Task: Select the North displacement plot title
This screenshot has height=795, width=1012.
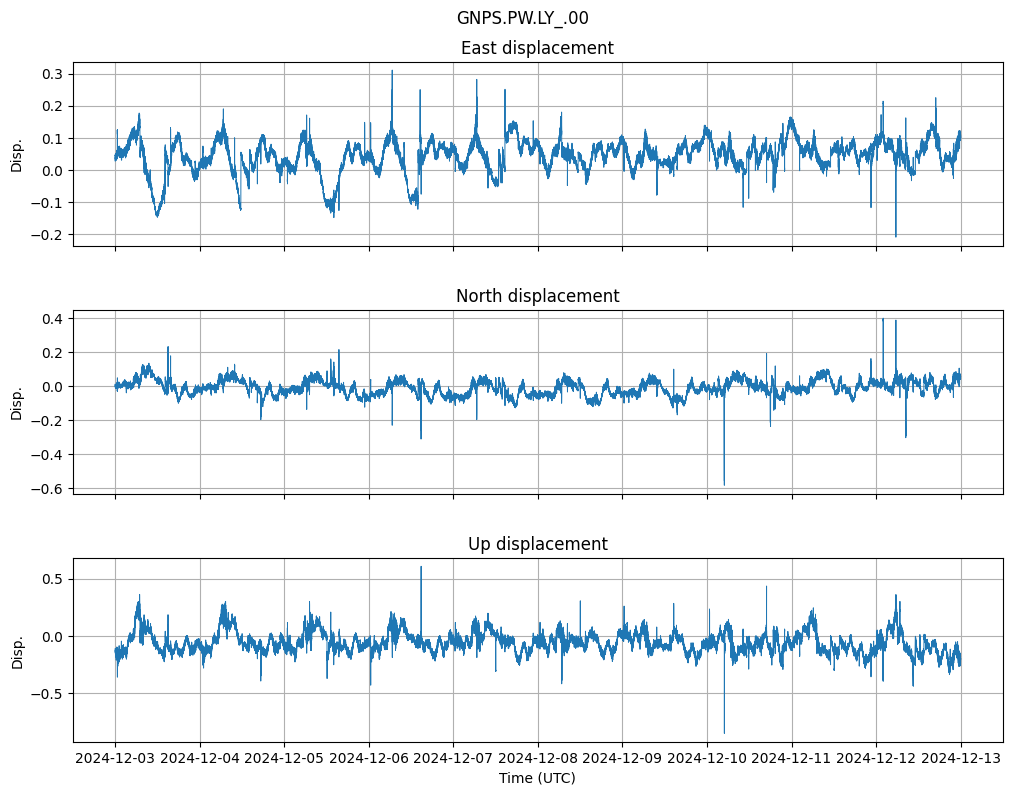Action: coord(537,296)
